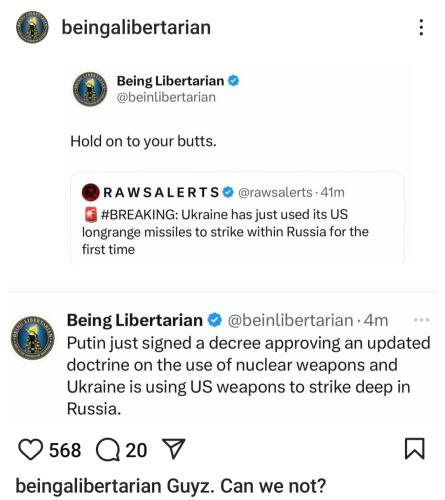This screenshot has height=500, width=445.
Task: Open the beingalibertarian username in the header
Action: click(136, 27)
